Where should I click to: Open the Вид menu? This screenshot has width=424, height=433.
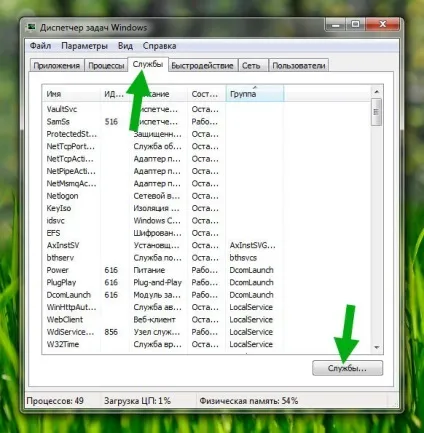coord(125,46)
